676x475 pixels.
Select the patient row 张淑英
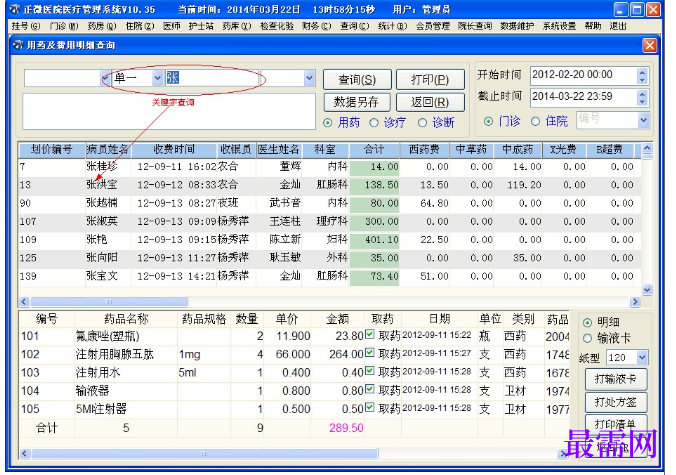329,222
